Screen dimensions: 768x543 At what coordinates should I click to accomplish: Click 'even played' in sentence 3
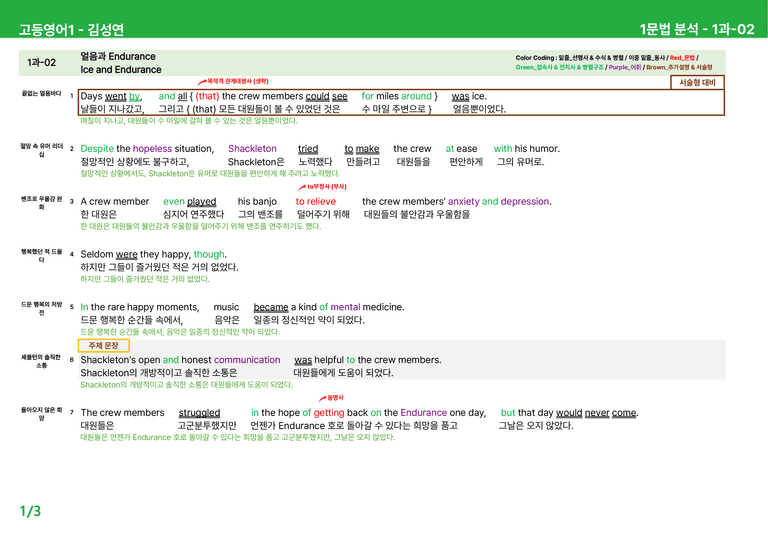(190, 202)
